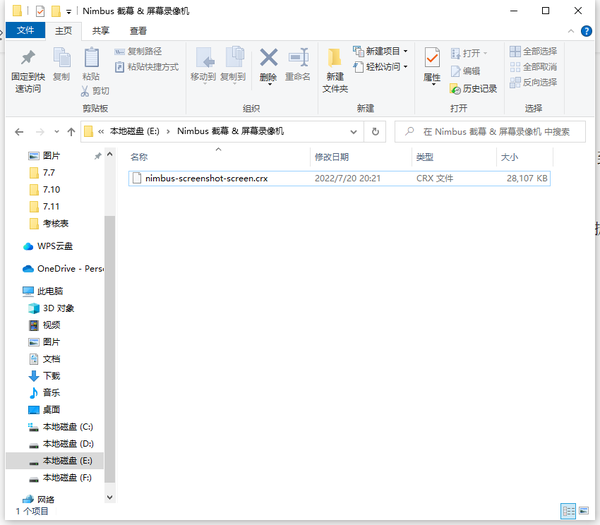Open the View ribbon tab
This screenshot has width=600, height=525.
click(x=138, y=31)
